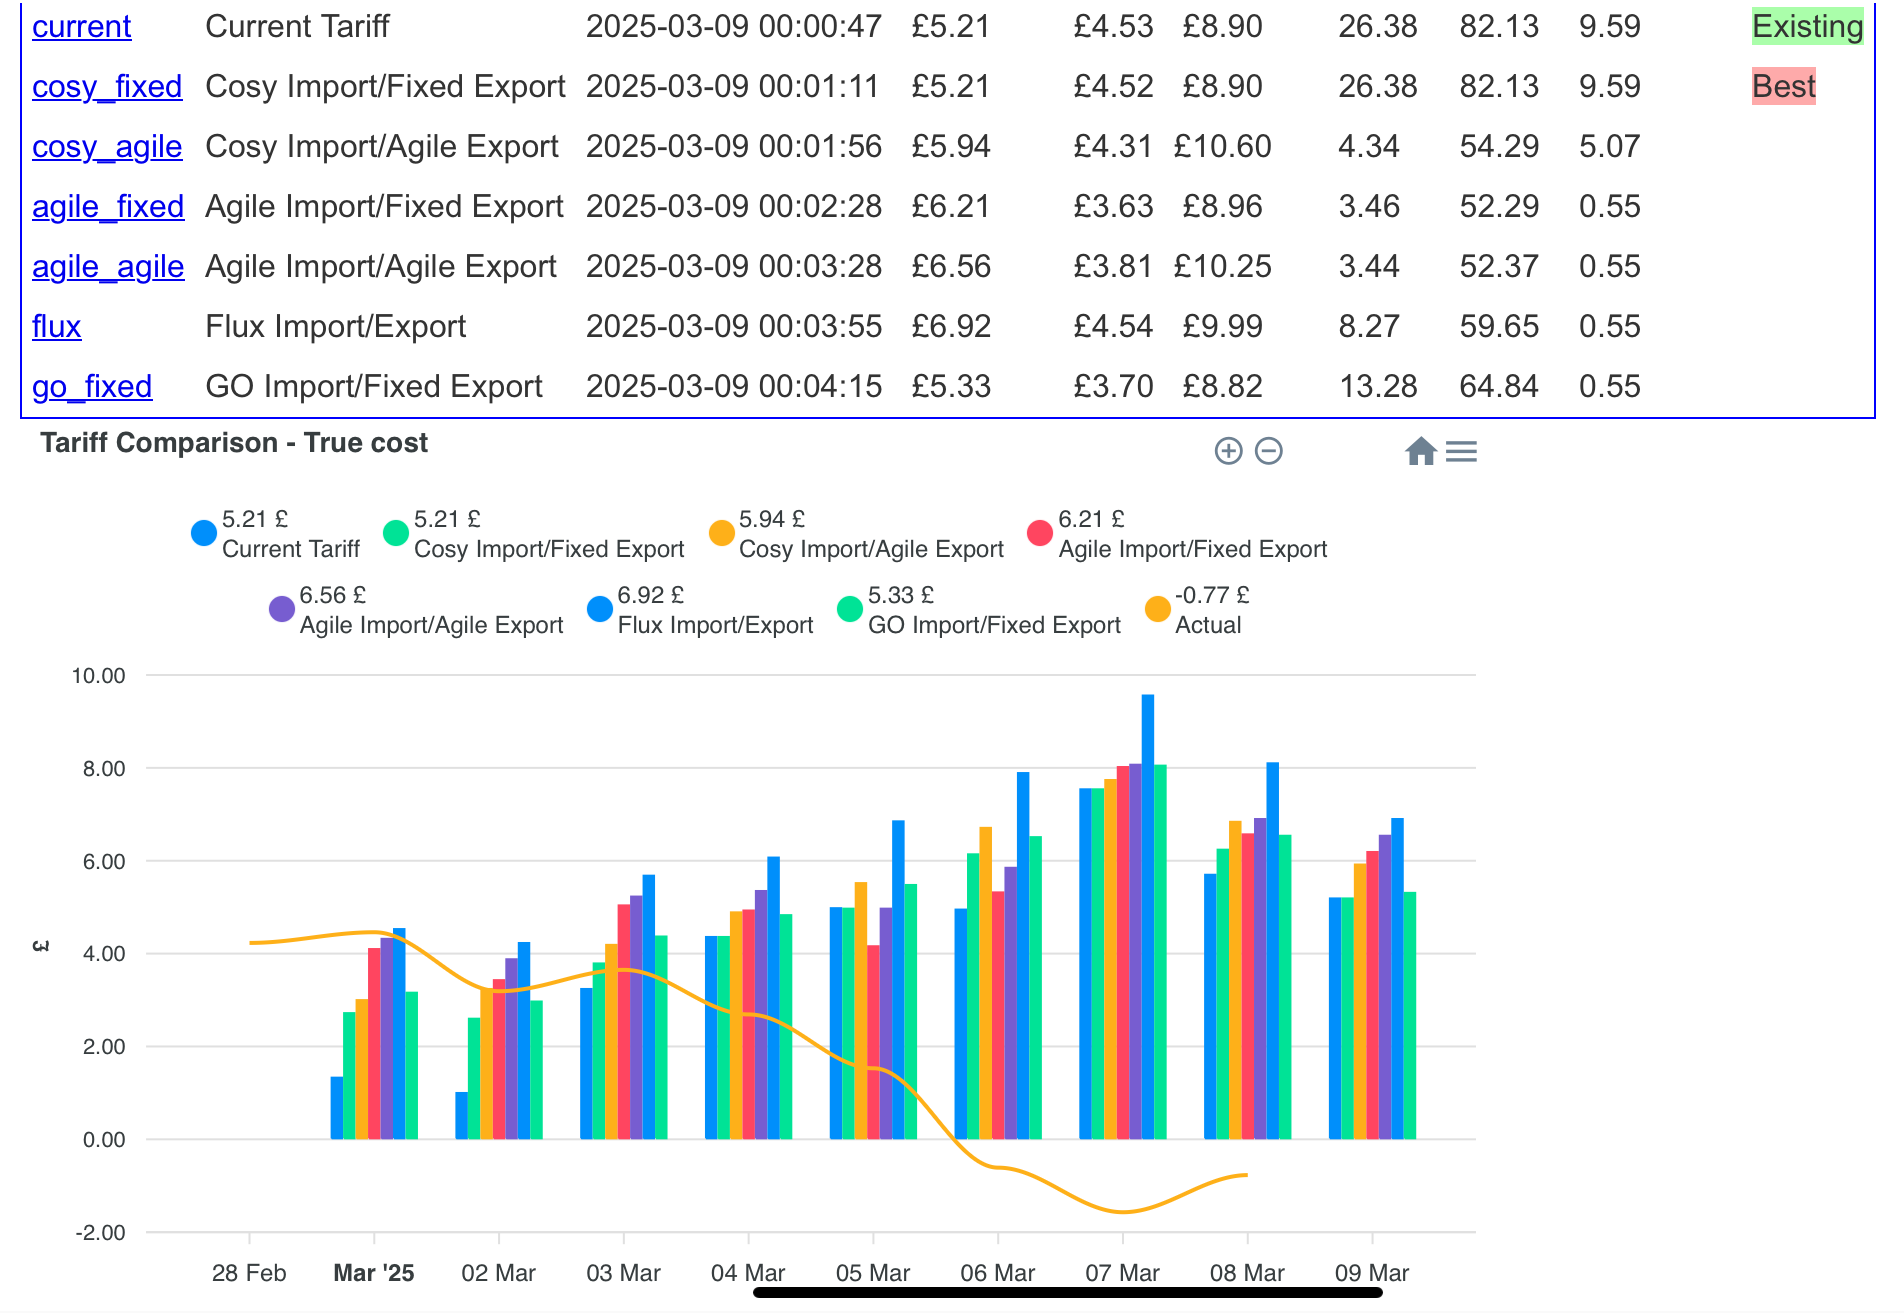Hide Cosy Import/Agile Export legend series
The height and width of the screenshot is (1313, 1904).
click(x=856, y=534)
